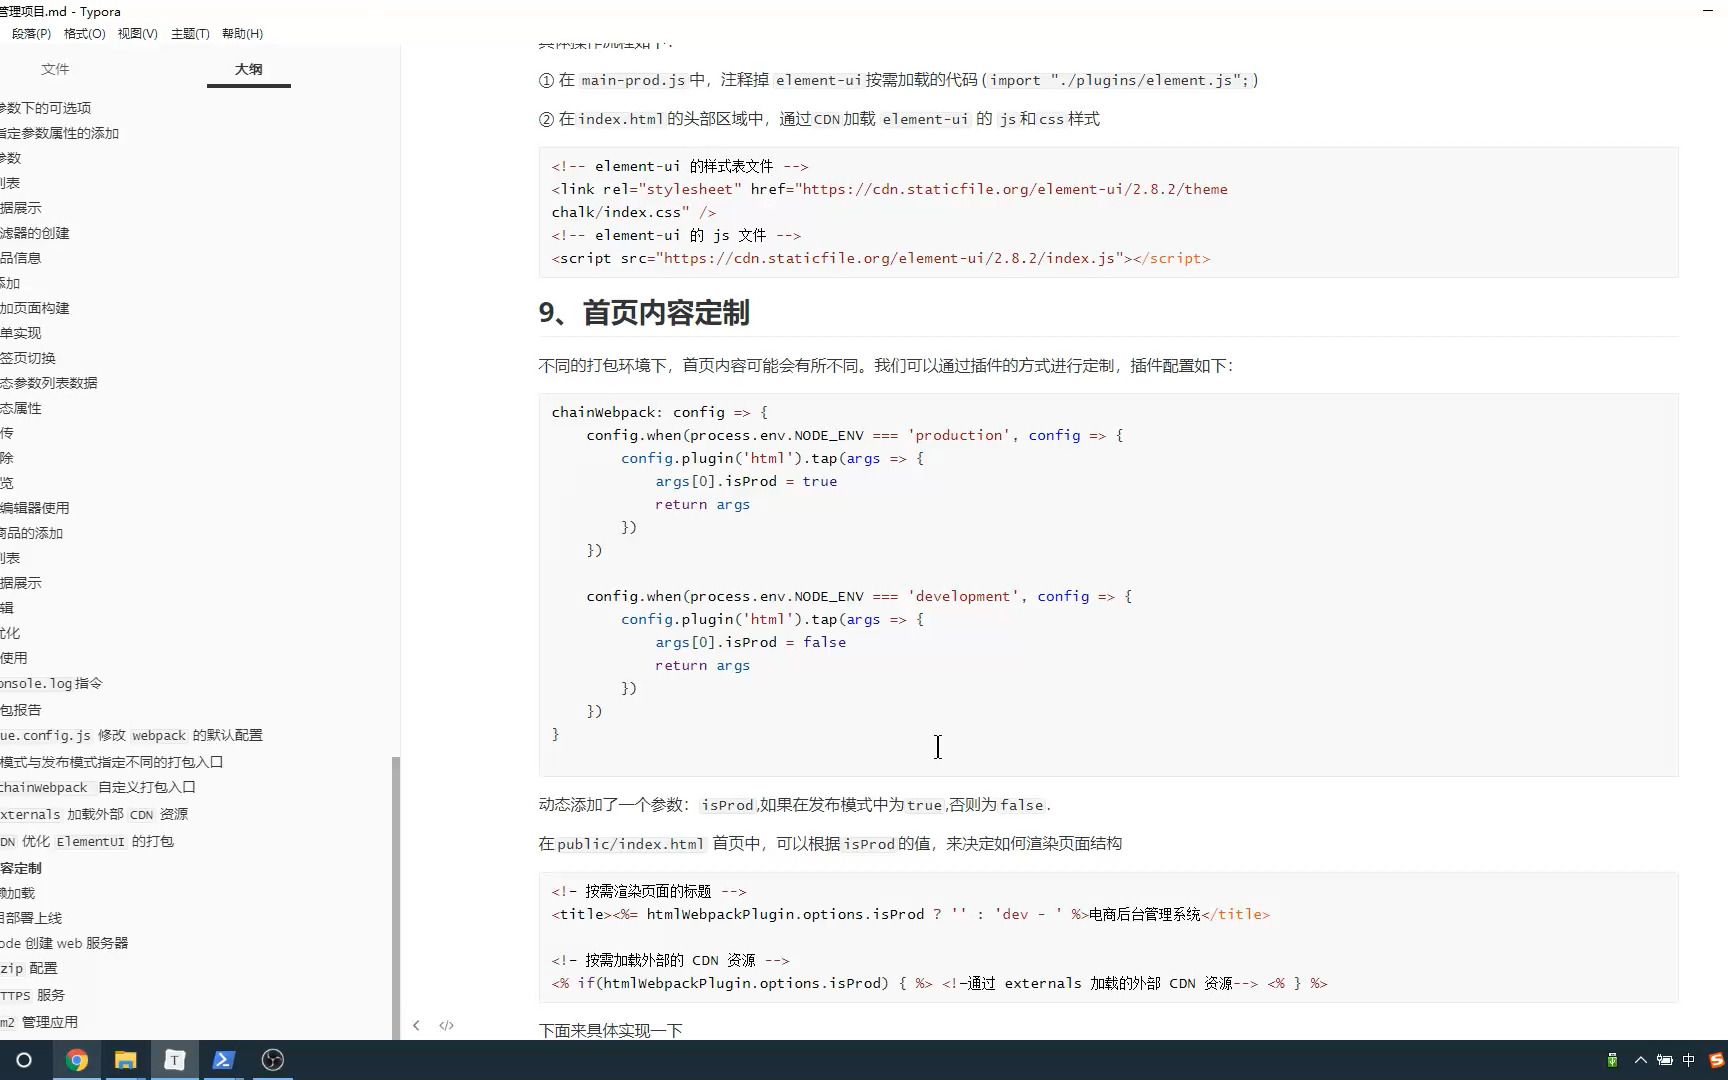Toggle the Chinese input method indicator
The width and height of the screenshot is (1728, 1080).
click(x=1689, y=1060)
